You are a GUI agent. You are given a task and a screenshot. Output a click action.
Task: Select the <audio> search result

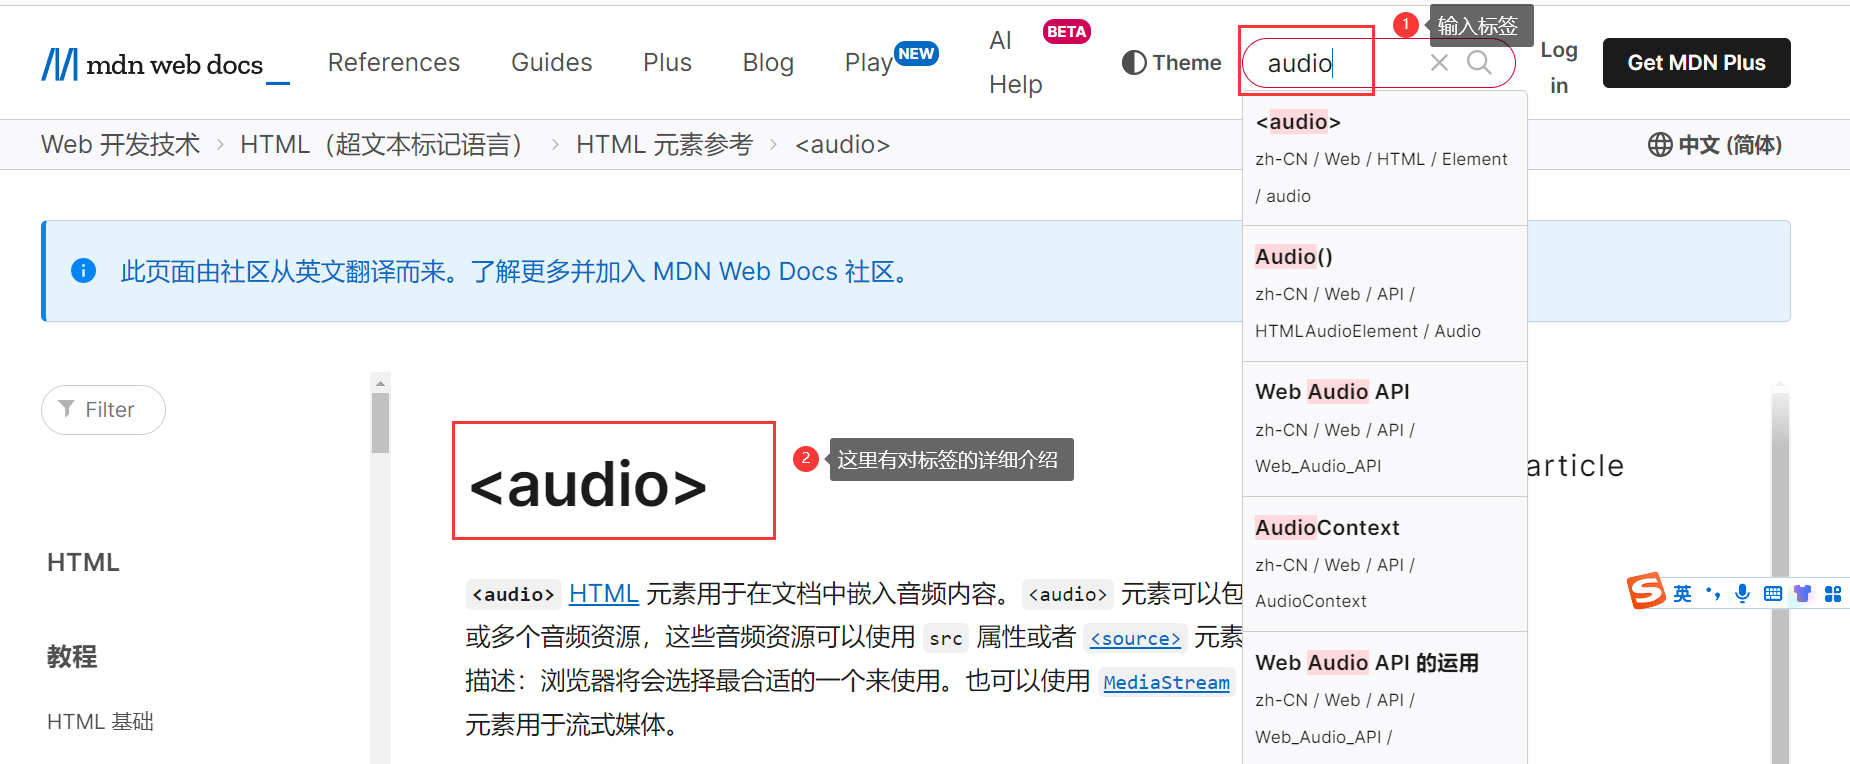(x=1384, y=158)
